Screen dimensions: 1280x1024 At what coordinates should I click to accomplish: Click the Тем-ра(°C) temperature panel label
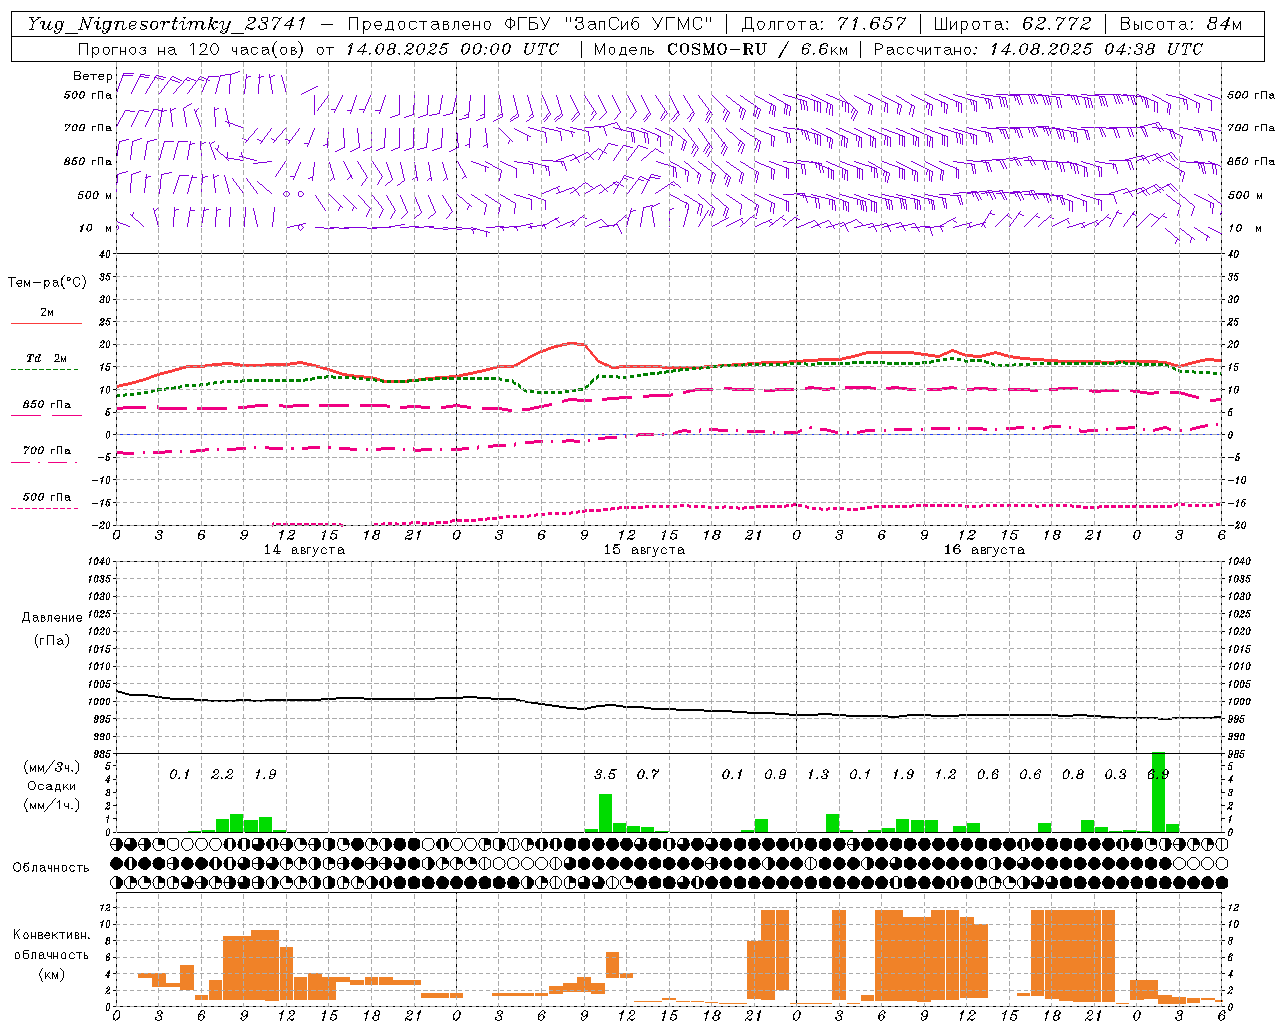47,283
